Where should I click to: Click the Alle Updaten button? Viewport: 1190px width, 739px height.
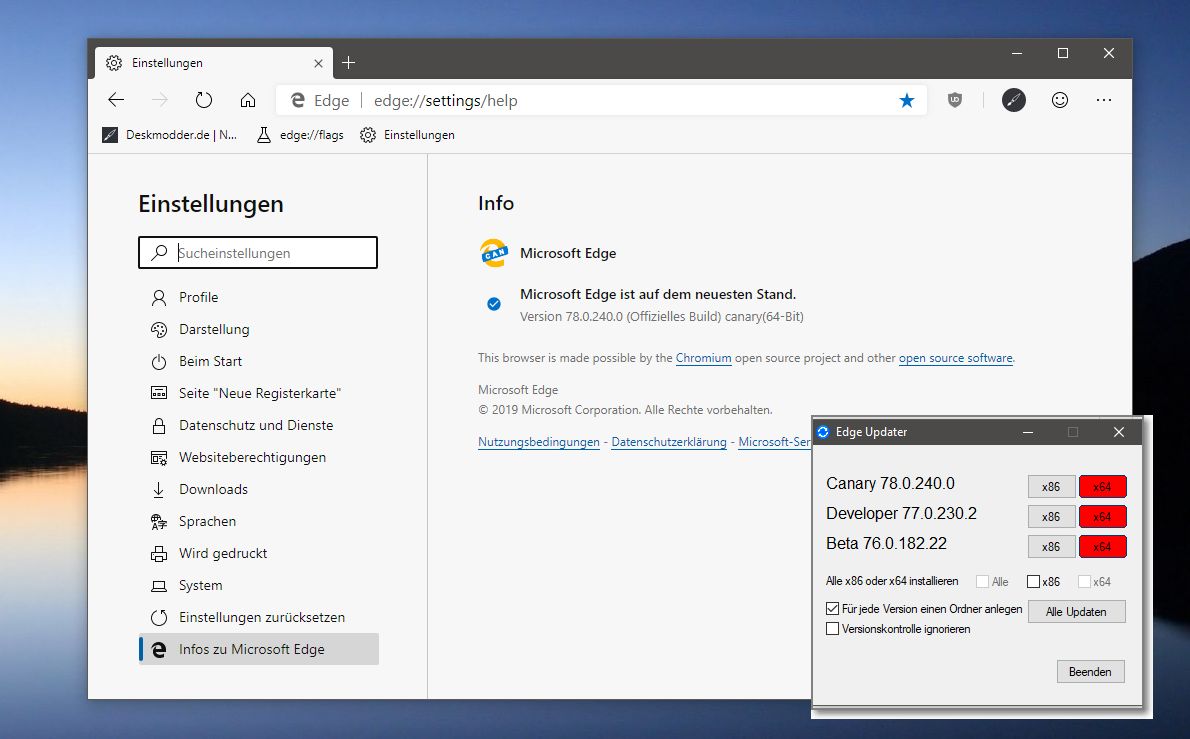point(1076,612)
